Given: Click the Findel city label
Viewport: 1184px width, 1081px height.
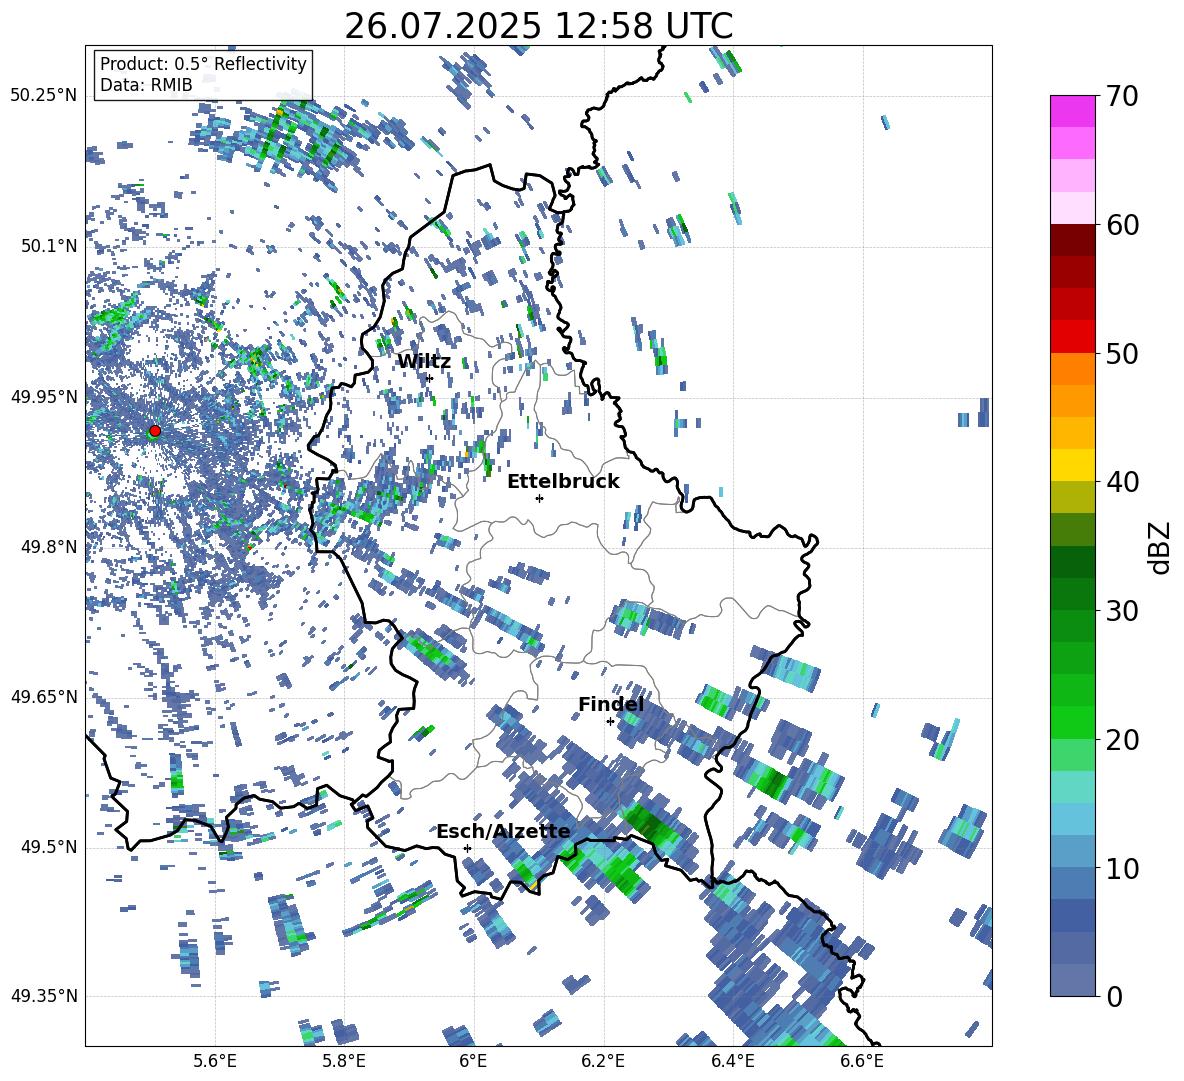Looking at the screenshot, I should (611, 704).
